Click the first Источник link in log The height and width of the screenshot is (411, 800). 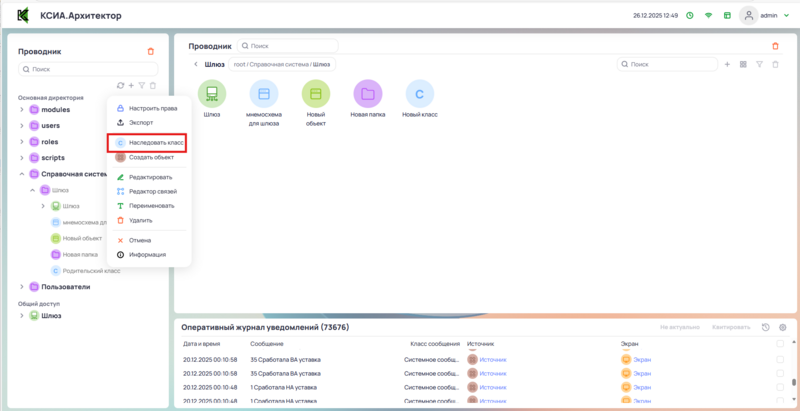click(x=493, y=359)
